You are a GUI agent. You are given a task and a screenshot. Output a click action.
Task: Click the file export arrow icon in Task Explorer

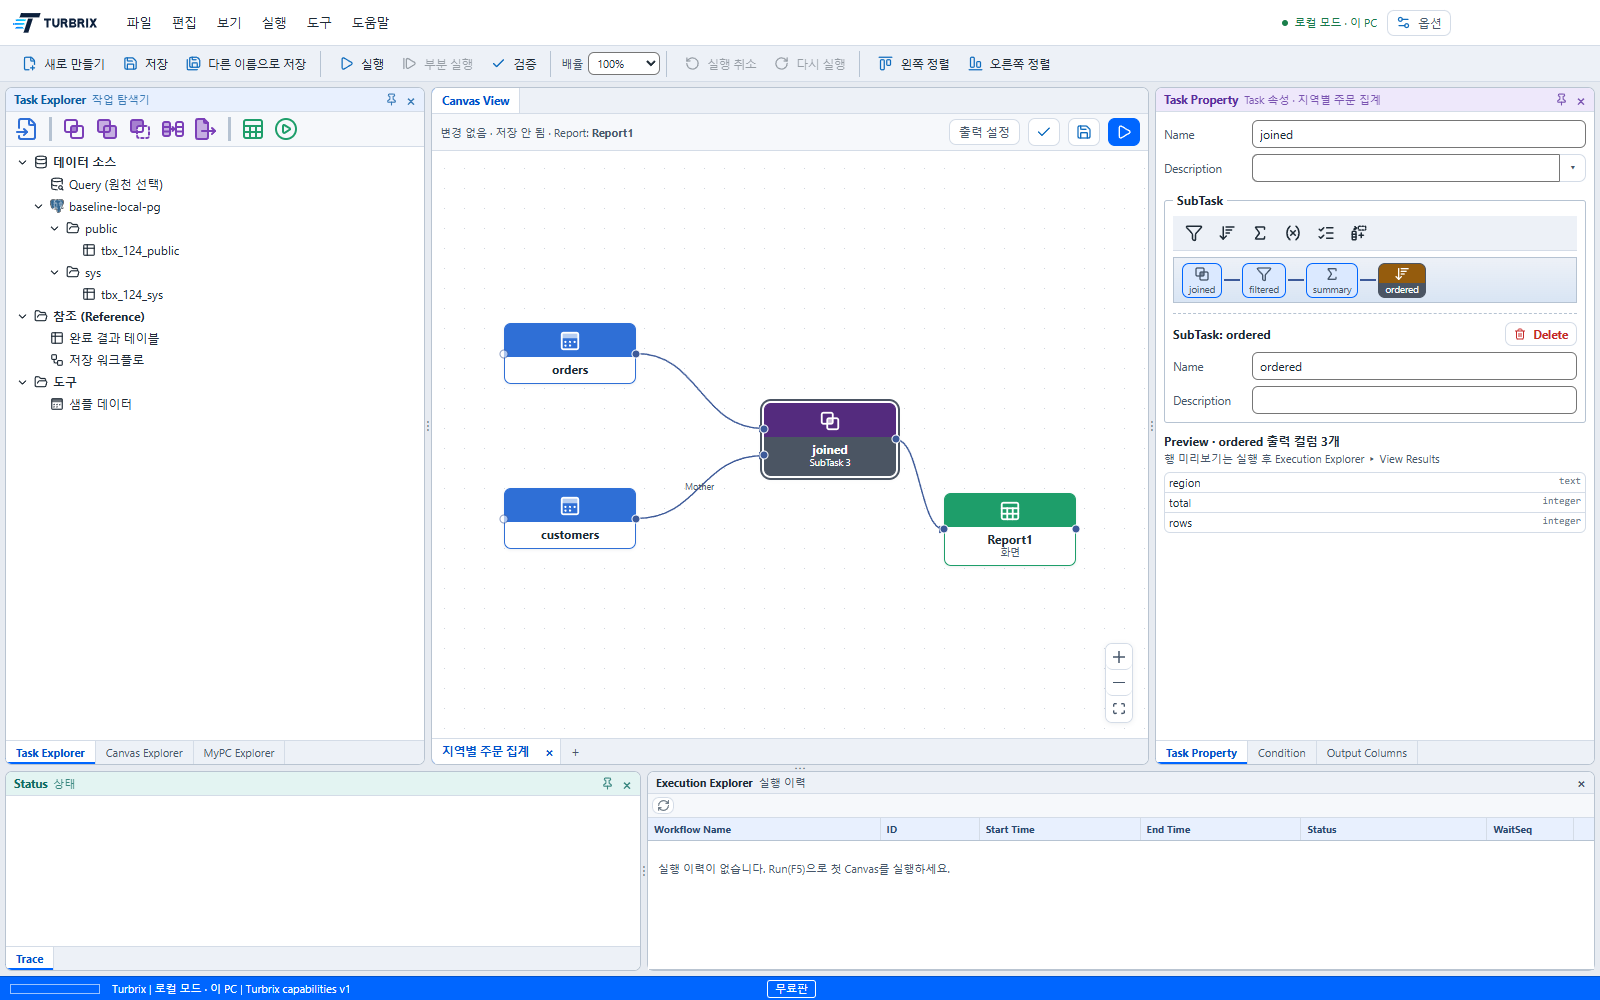pos(205,129)
